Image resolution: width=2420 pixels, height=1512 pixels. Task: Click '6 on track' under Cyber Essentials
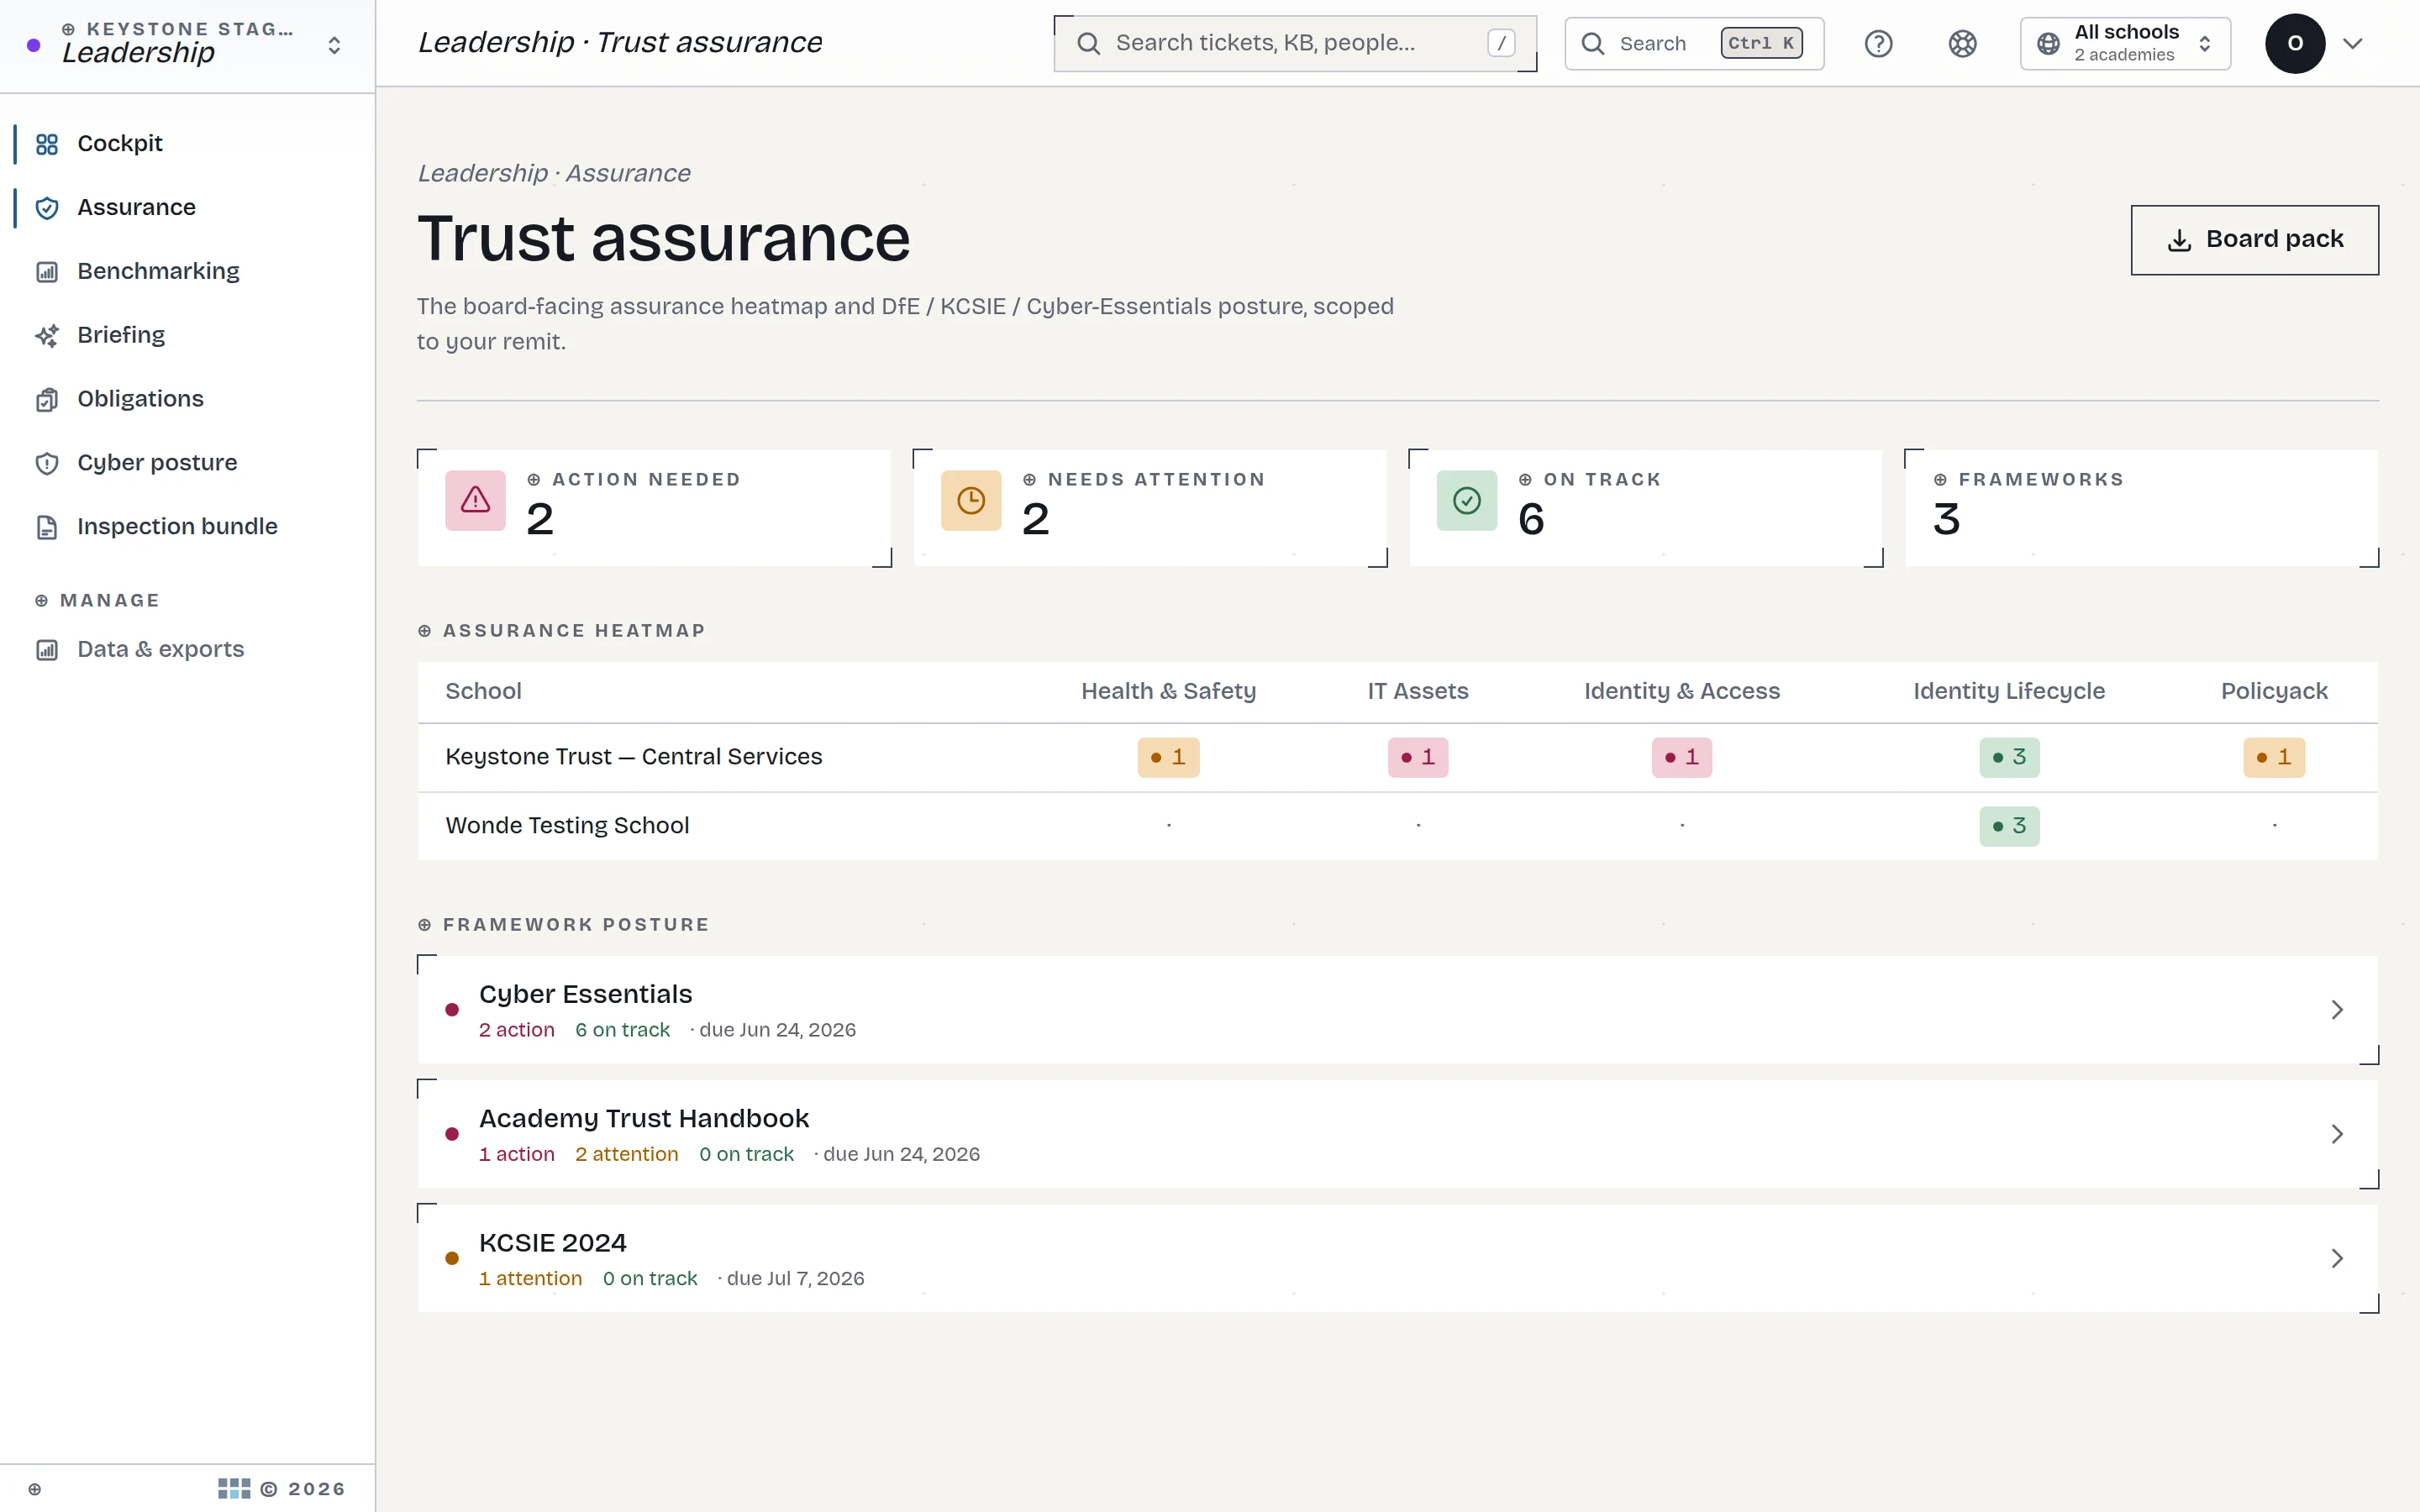pos(622,1030)
